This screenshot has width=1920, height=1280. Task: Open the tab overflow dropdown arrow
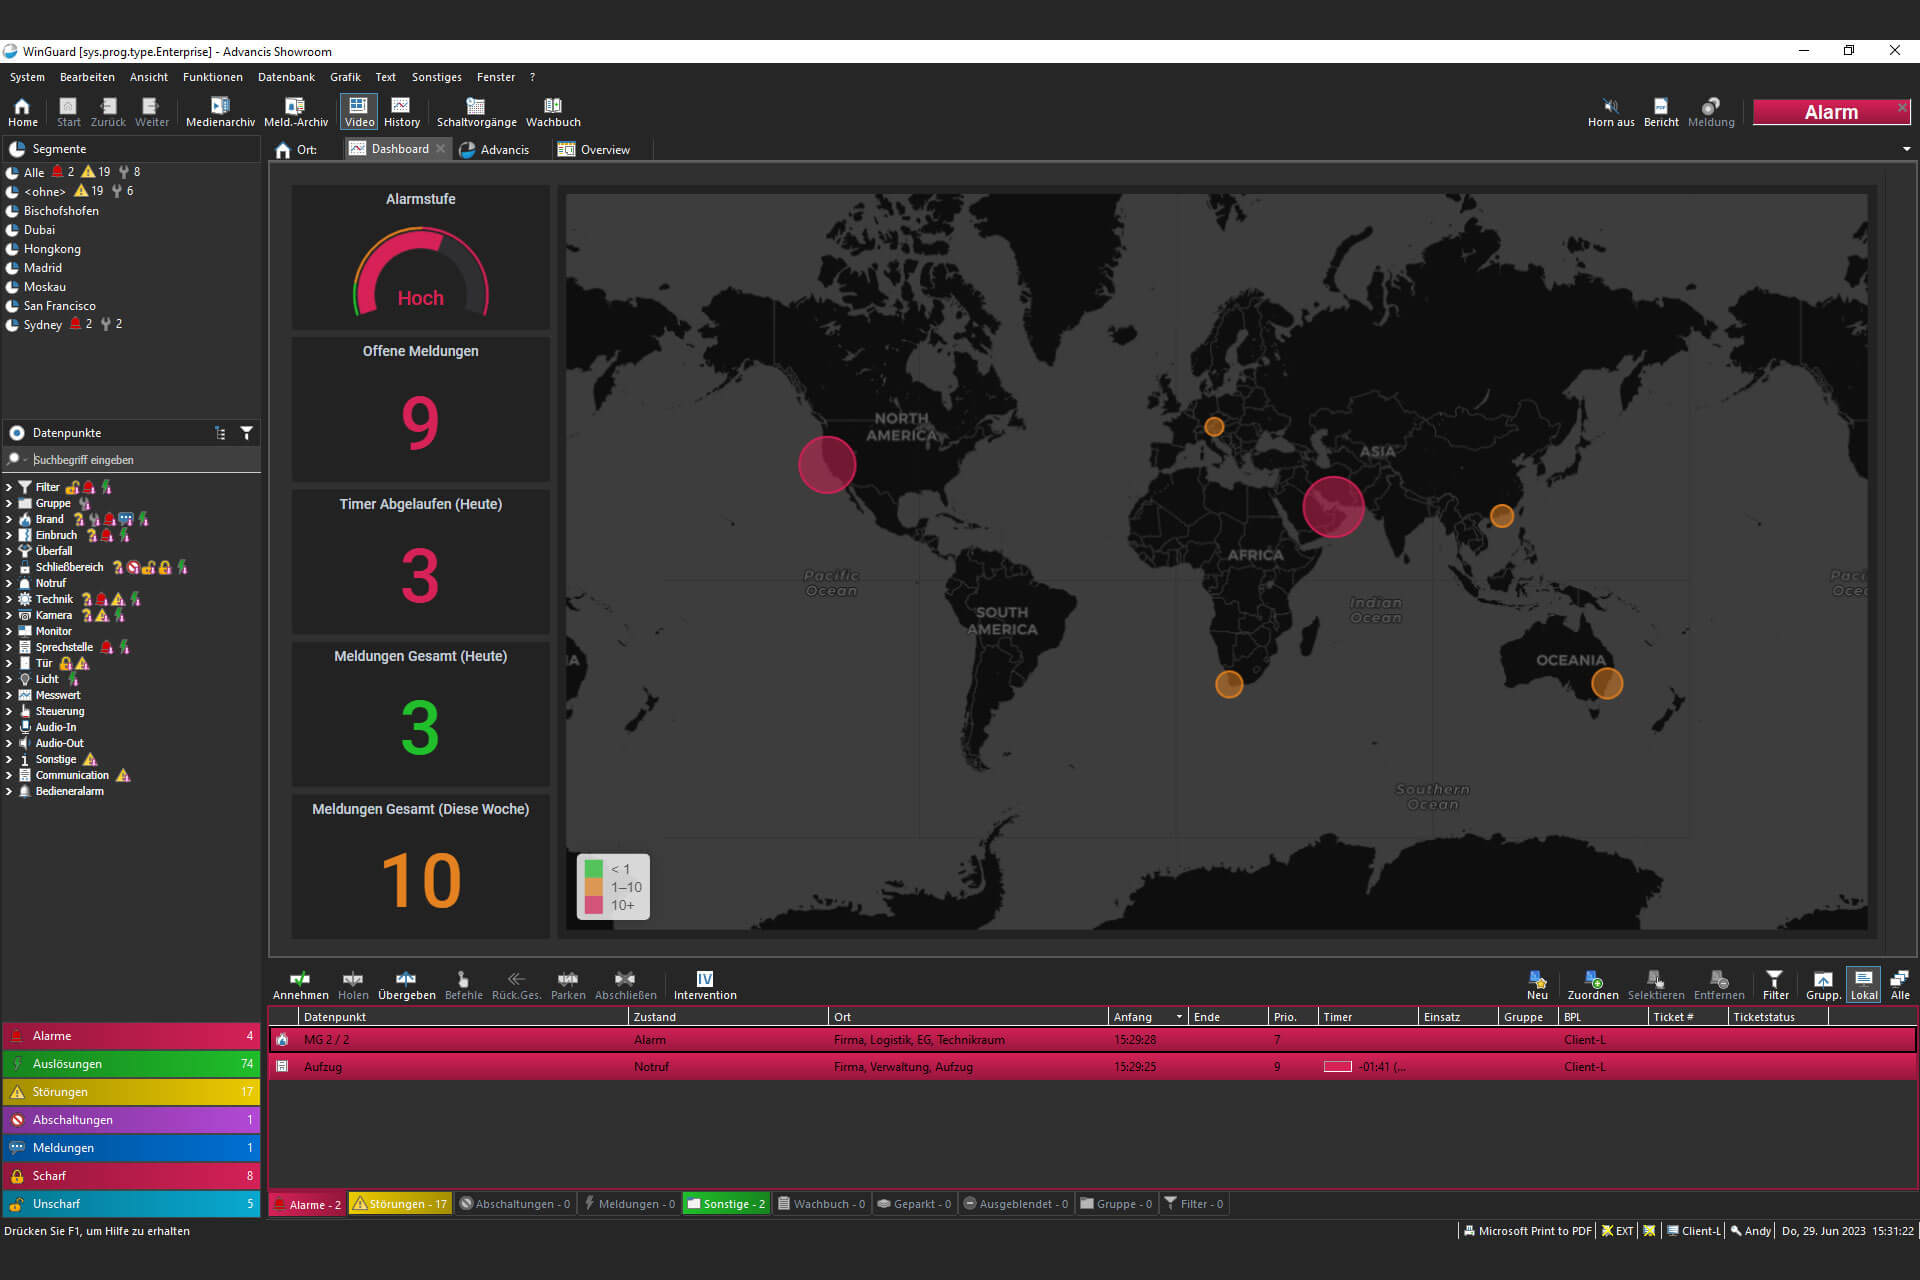(x=1906, y=149)
